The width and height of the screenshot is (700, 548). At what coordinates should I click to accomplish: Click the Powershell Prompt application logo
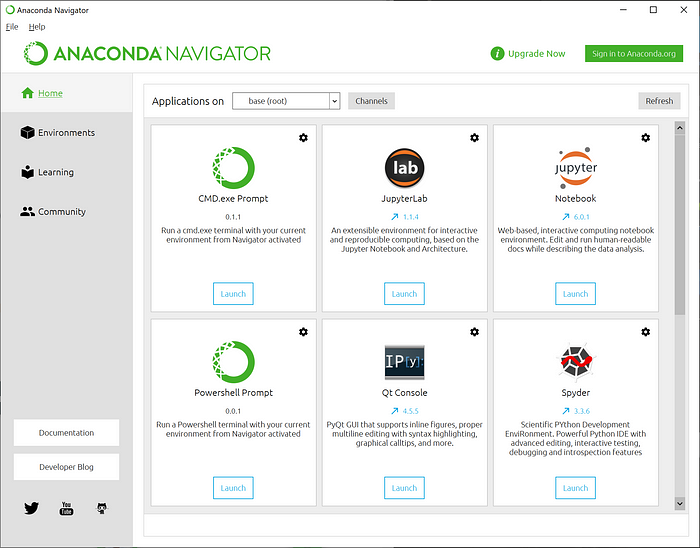(233, 362)
